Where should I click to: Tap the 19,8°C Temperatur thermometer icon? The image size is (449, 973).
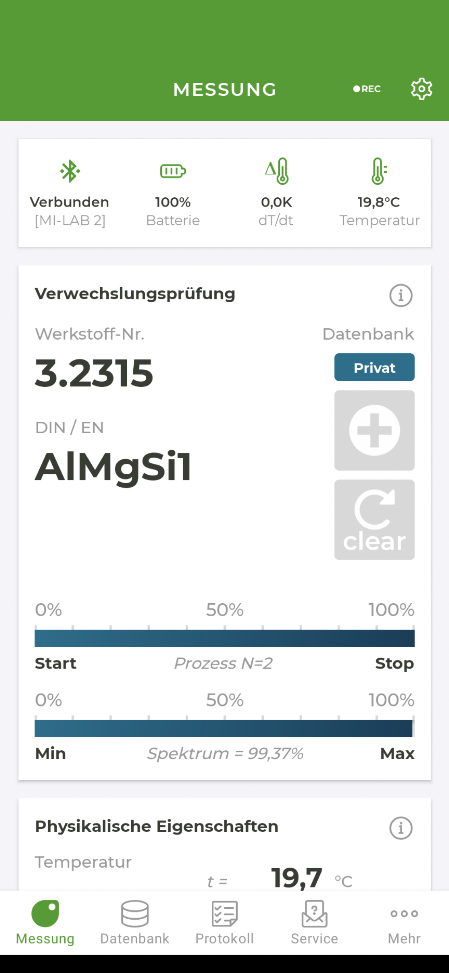point(380,171)
